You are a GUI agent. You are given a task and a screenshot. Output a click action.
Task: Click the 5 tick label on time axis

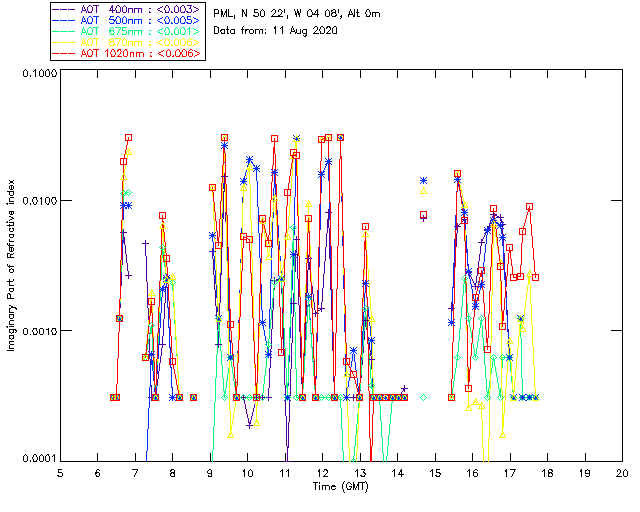(x=60, y=473)
